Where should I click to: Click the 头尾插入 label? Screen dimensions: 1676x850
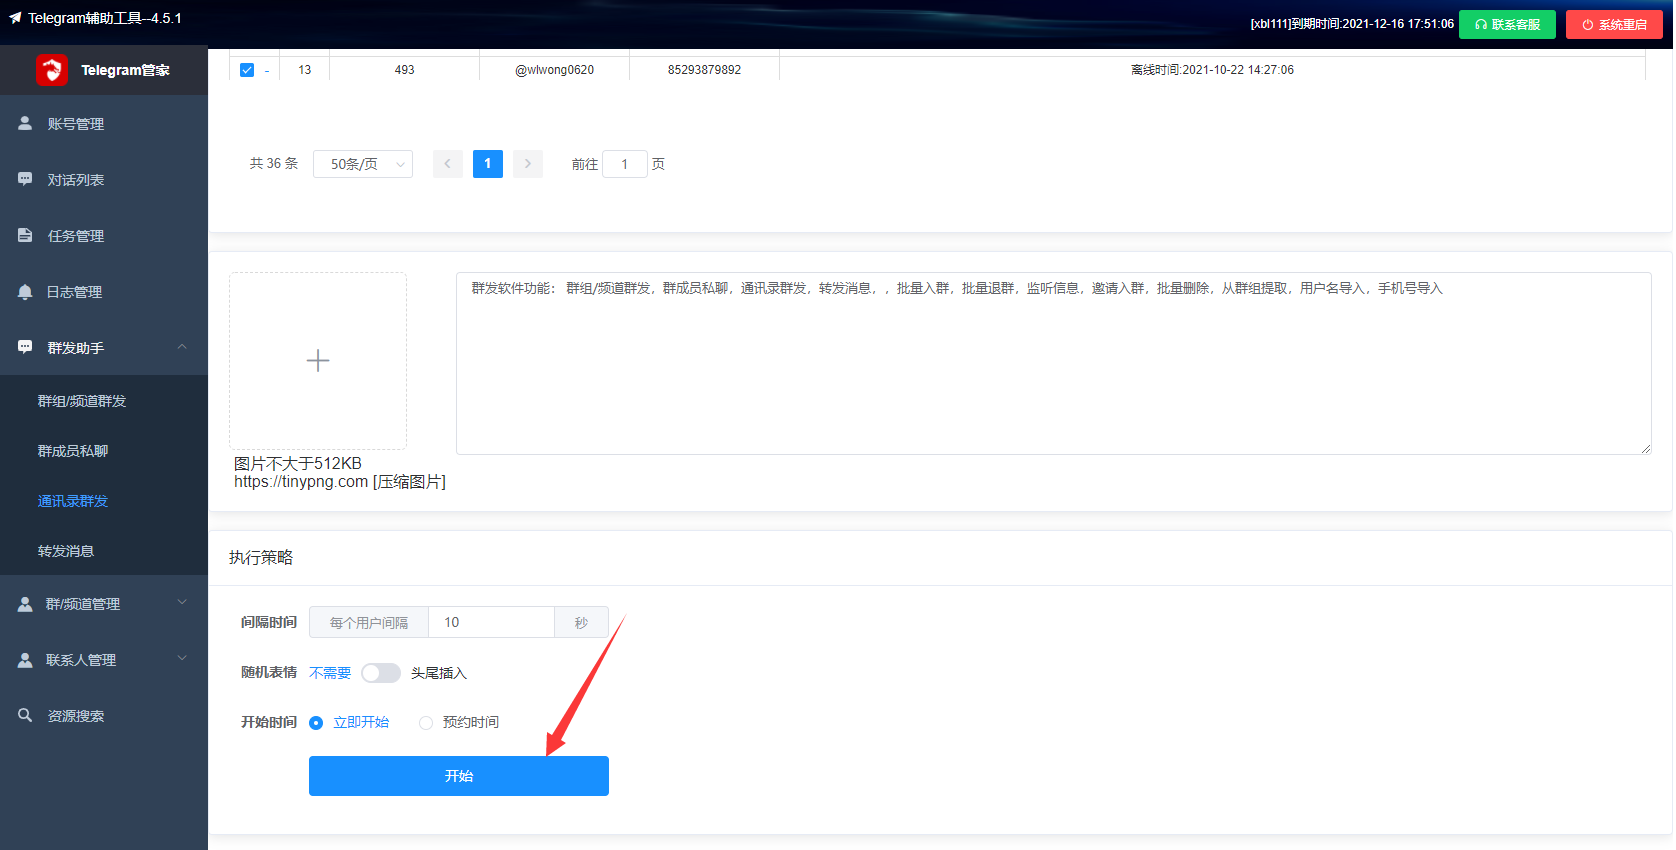(x=439, y=673)
